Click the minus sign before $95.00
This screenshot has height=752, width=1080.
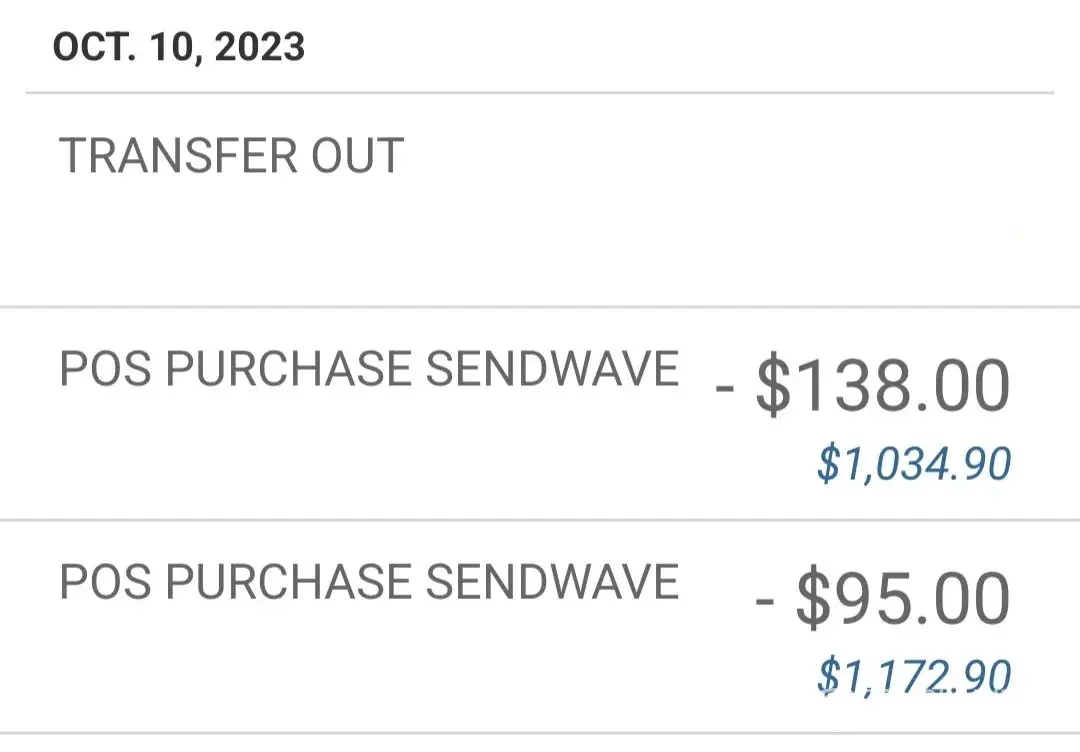click(x=766, y=602)
